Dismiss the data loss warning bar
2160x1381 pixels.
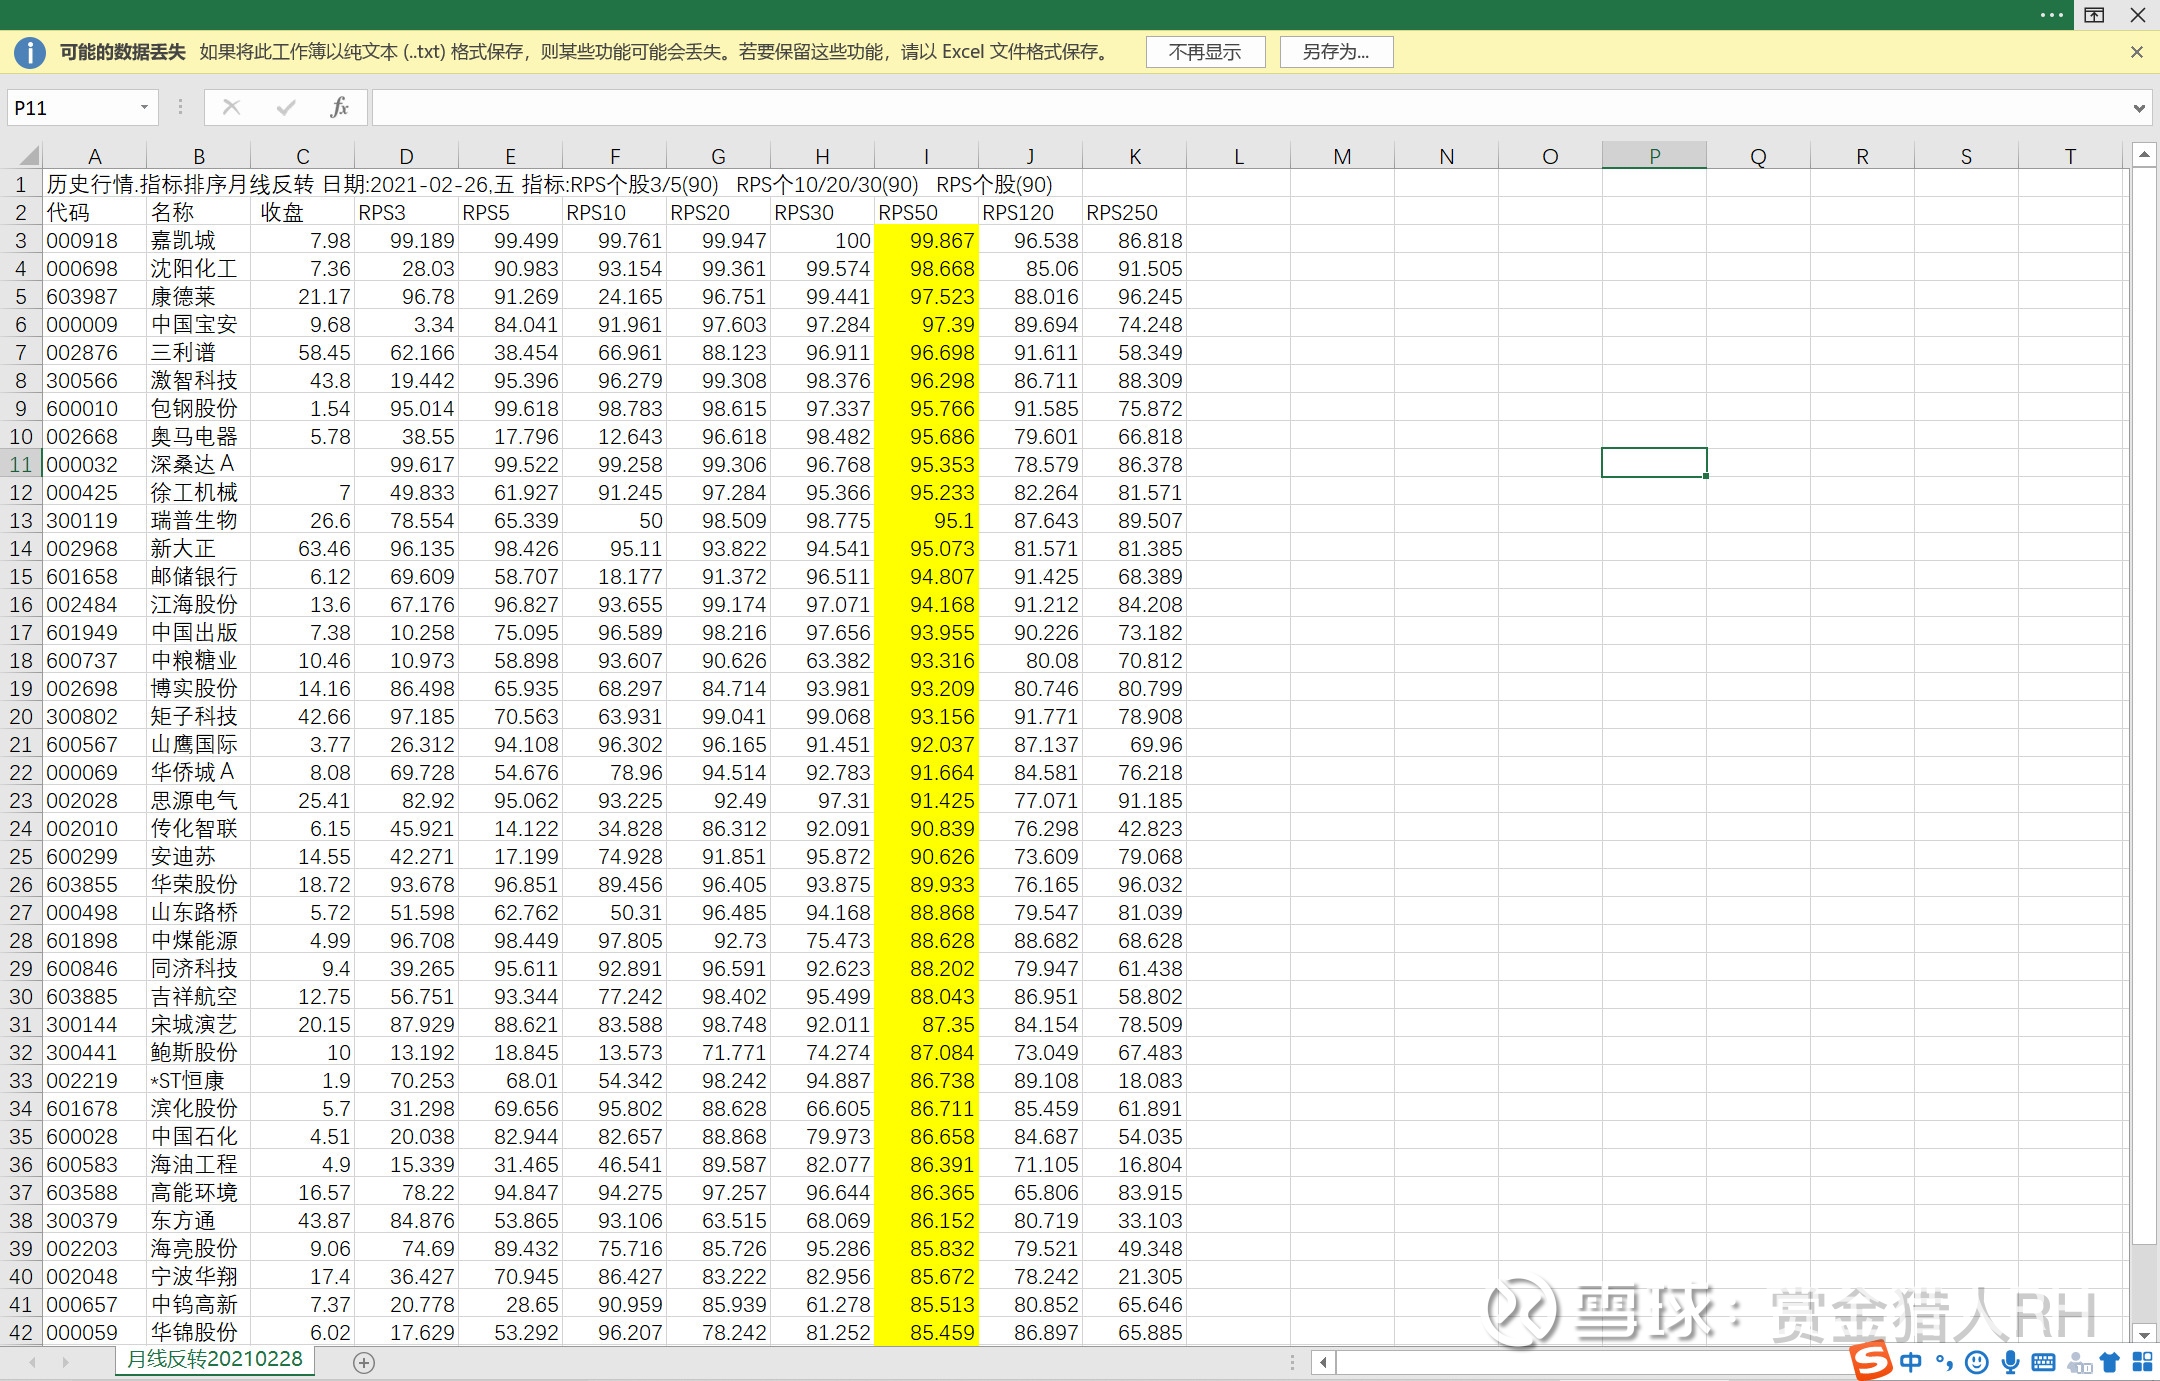(x=2137, y=52)
